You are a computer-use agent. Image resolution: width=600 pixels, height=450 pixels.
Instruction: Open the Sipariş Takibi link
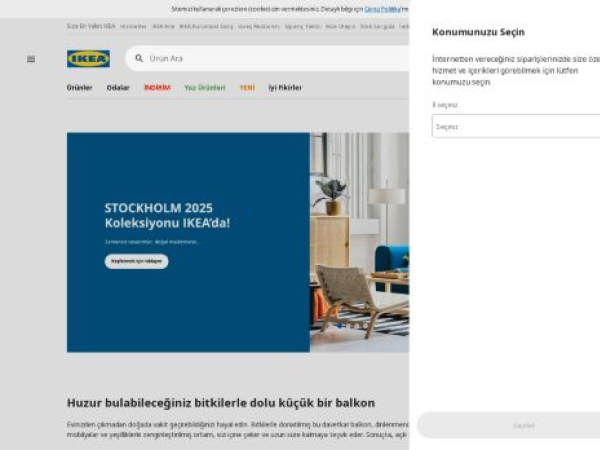[x=302, y=26]
